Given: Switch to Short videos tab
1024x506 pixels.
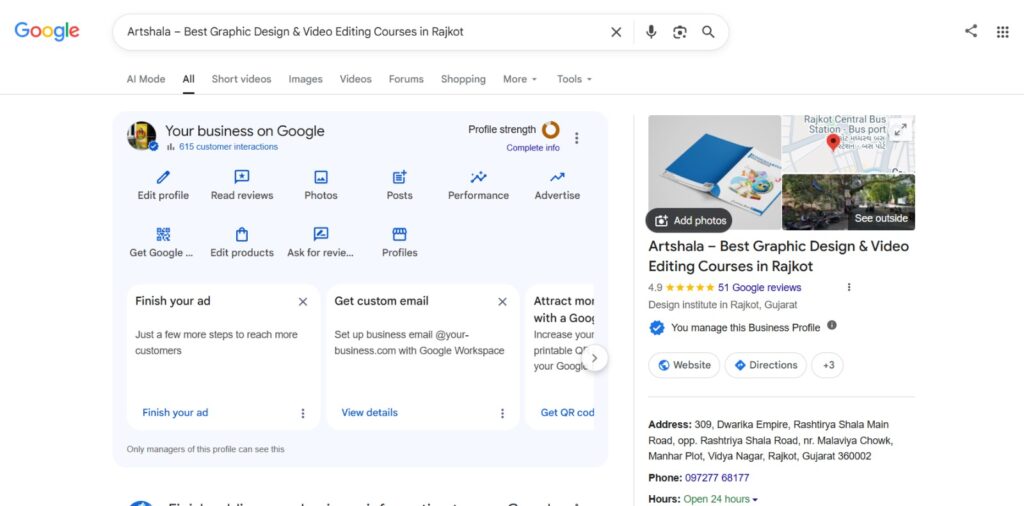Looking at the screenshot, I should point(241,79).
